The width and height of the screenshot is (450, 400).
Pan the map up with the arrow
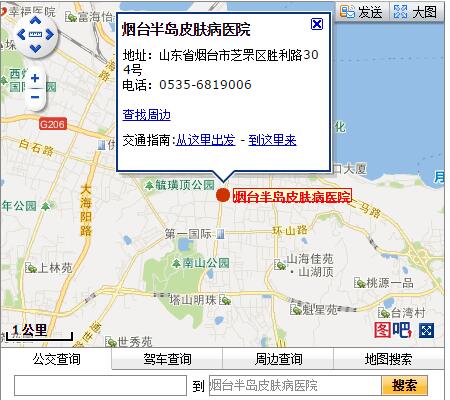pos(35,21)
